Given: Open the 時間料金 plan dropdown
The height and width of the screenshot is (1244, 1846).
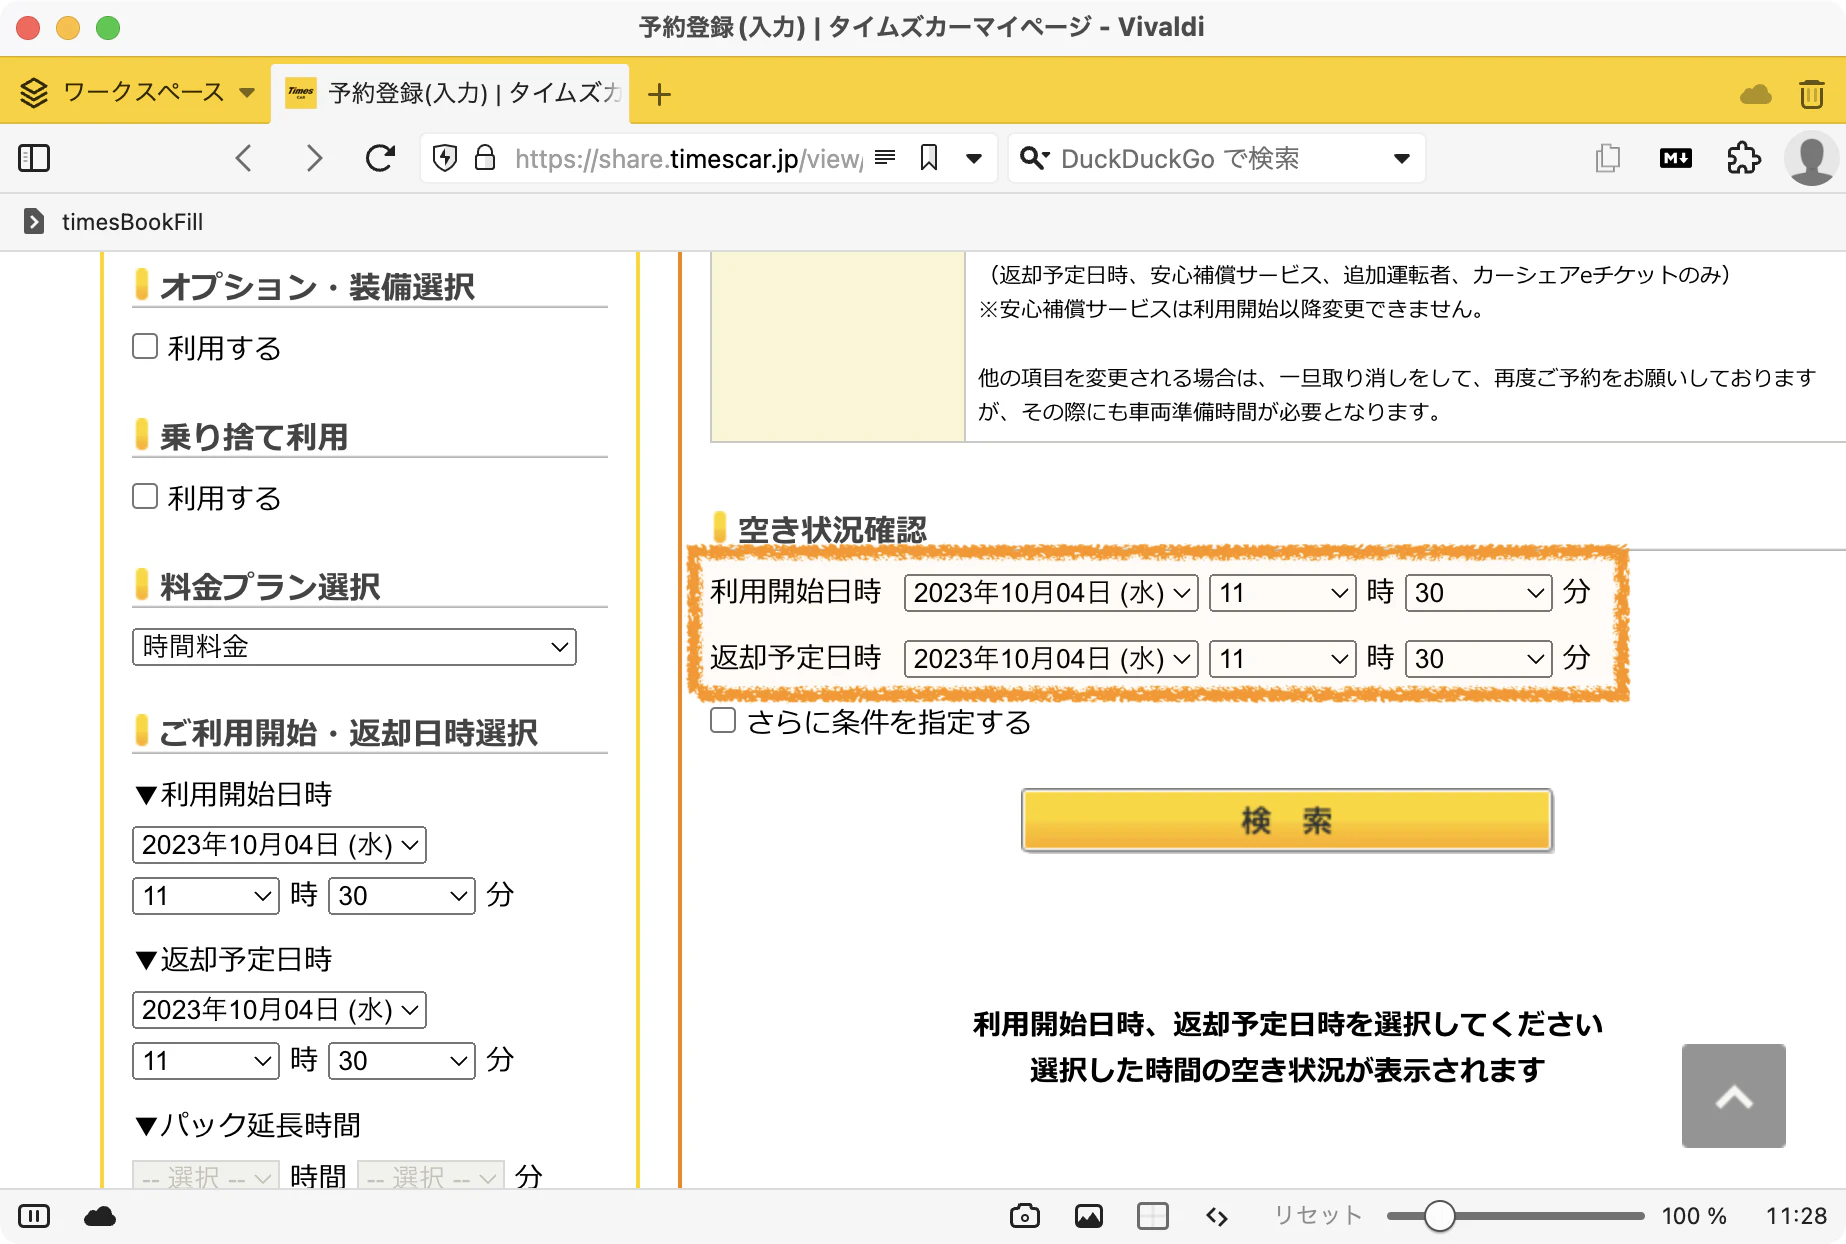Looking at the screenshot, I should pyautogui.click(x=354, y=647).
